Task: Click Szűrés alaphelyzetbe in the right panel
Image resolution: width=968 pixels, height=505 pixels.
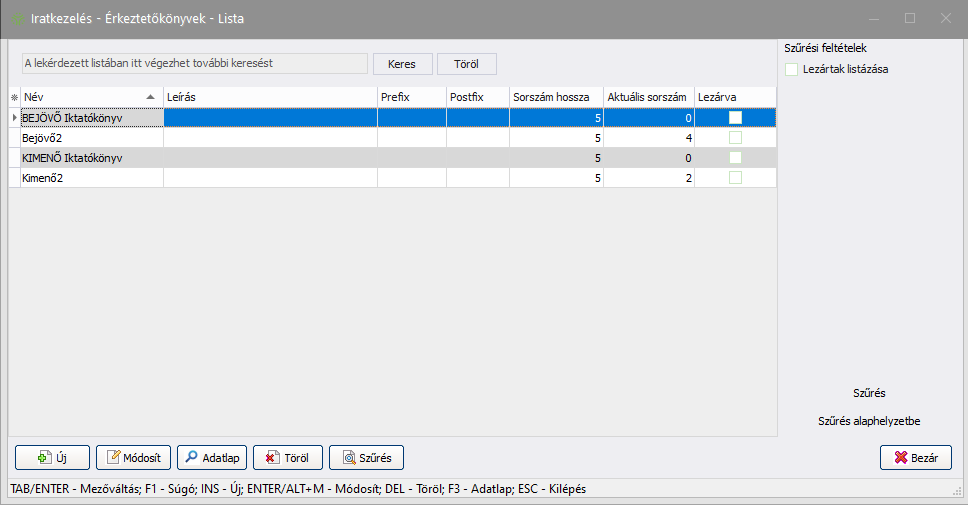Action: tap(868, 421)
